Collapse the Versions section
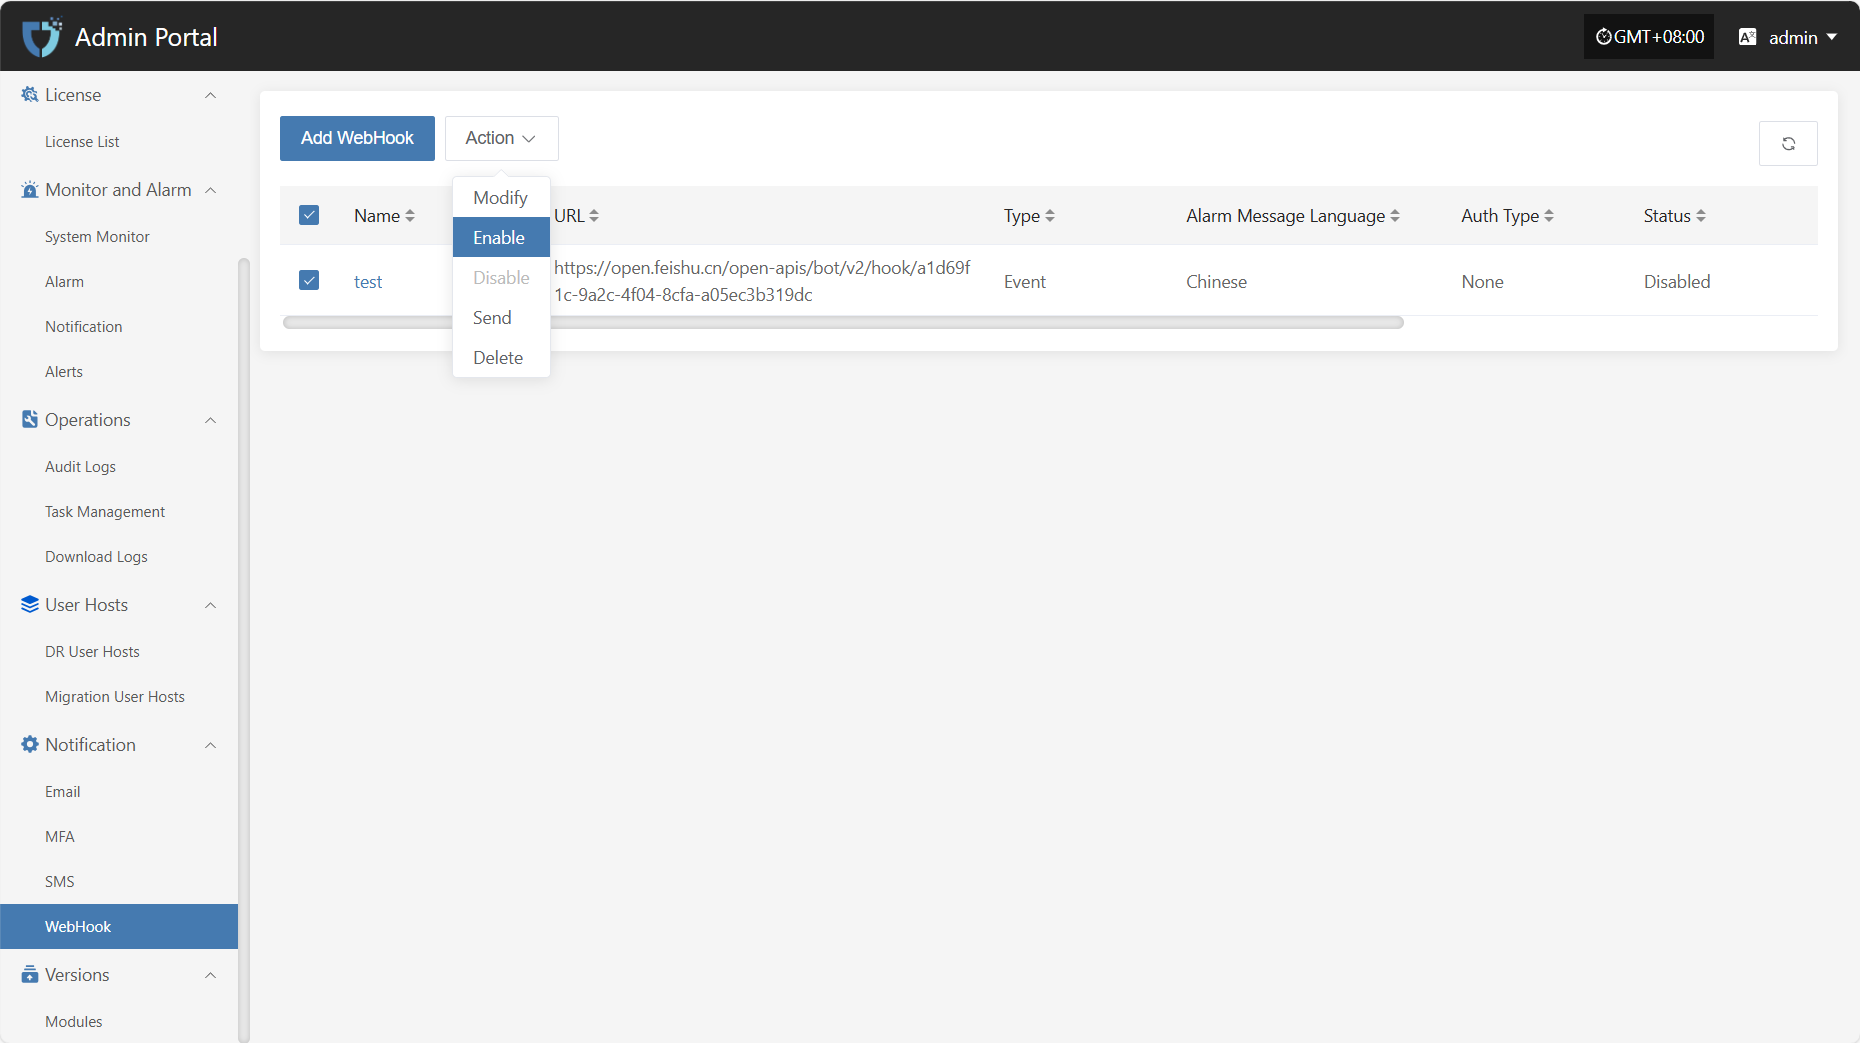This screenshot has height=1043, width=1860. click(210, 975)
